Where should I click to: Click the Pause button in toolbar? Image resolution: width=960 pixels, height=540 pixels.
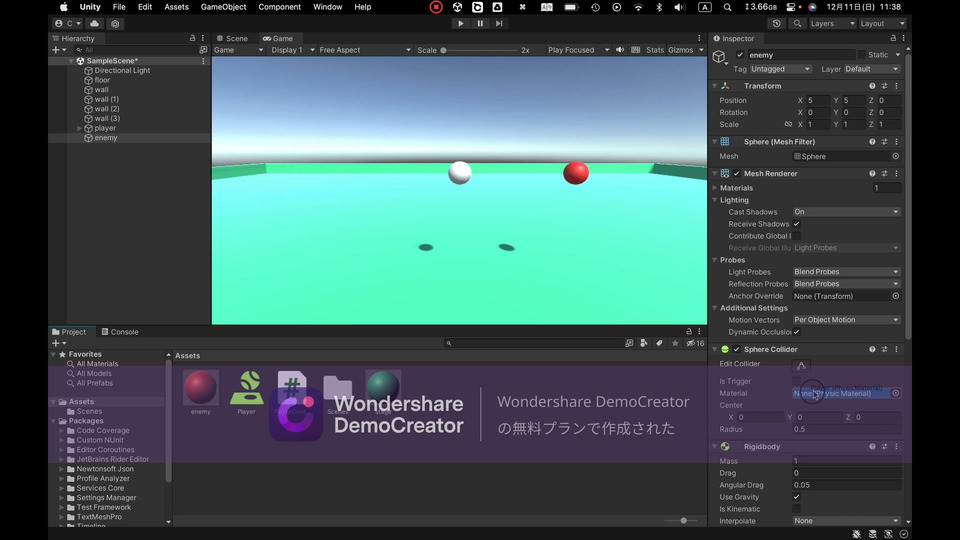480,23
